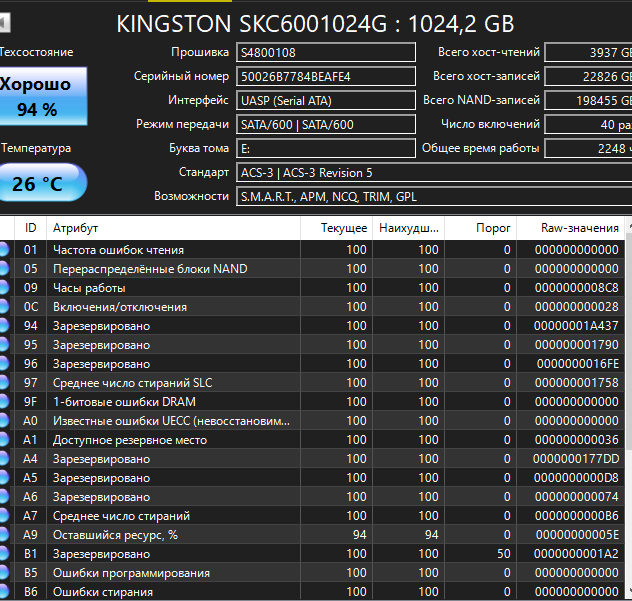632x601 pixels.
Task: Click raw value 0000000000D8
Action: pyautogui.click(x=576, y=478)
